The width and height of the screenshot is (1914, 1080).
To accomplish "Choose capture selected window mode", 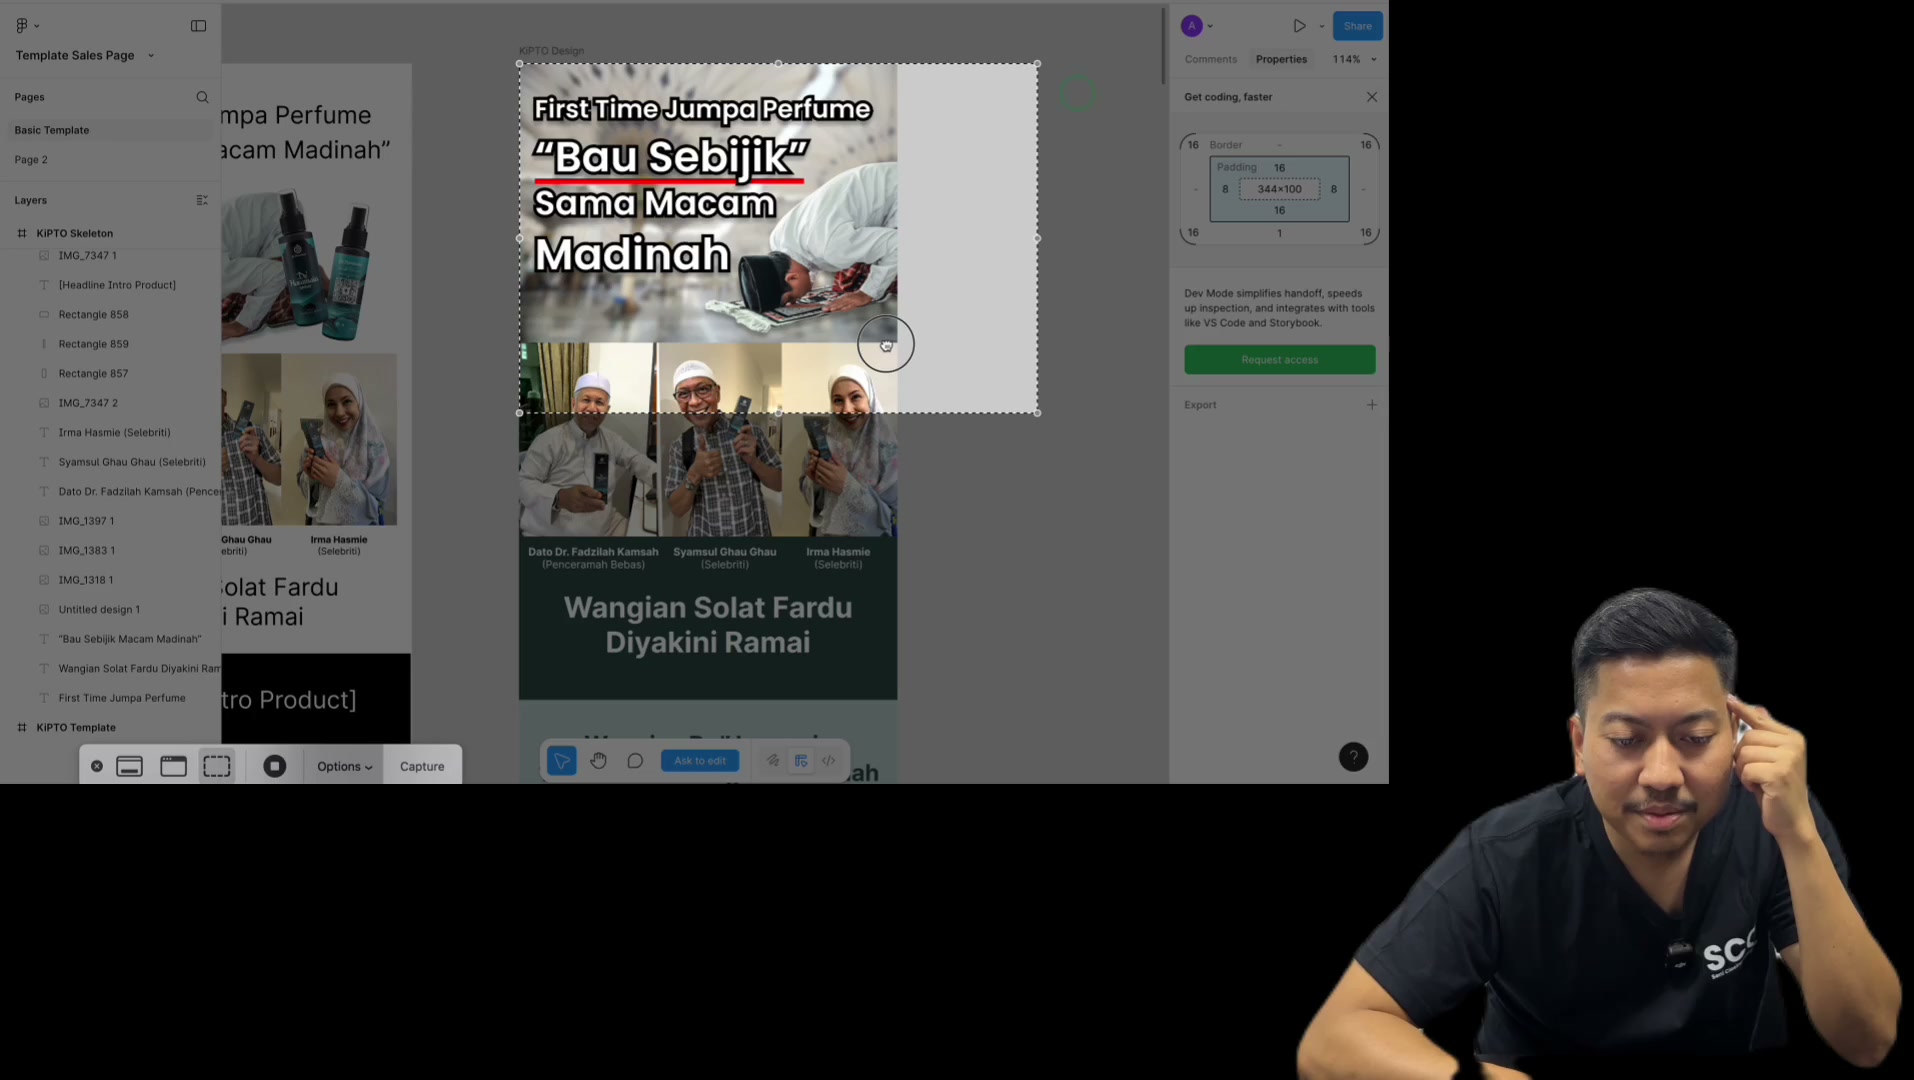I will point(173,766).
